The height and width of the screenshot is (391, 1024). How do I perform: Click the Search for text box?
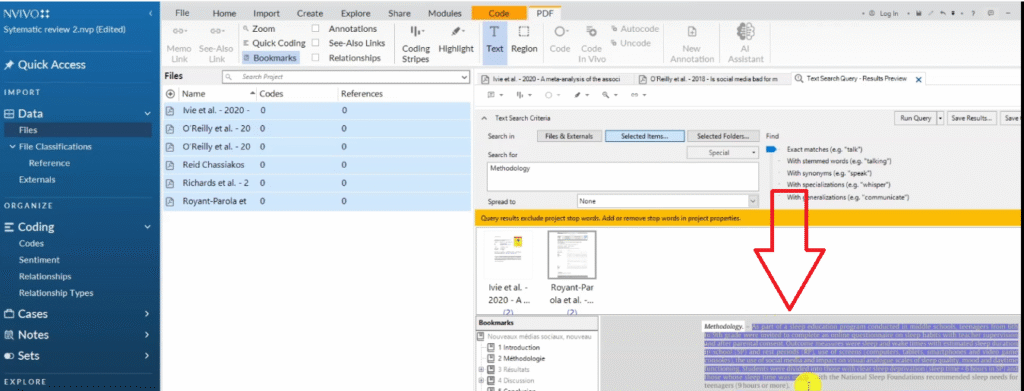click(623, 176)
